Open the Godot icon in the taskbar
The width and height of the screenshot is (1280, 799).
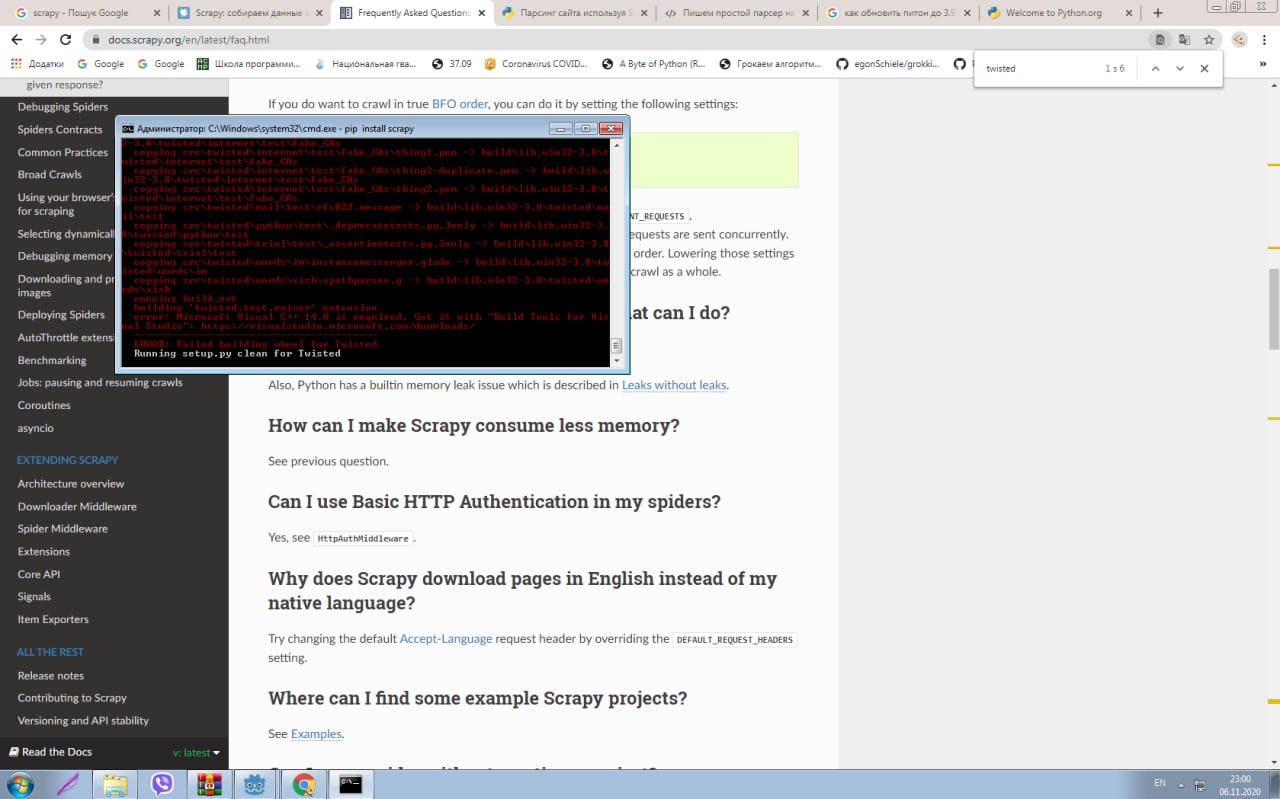tap(256, 784)
